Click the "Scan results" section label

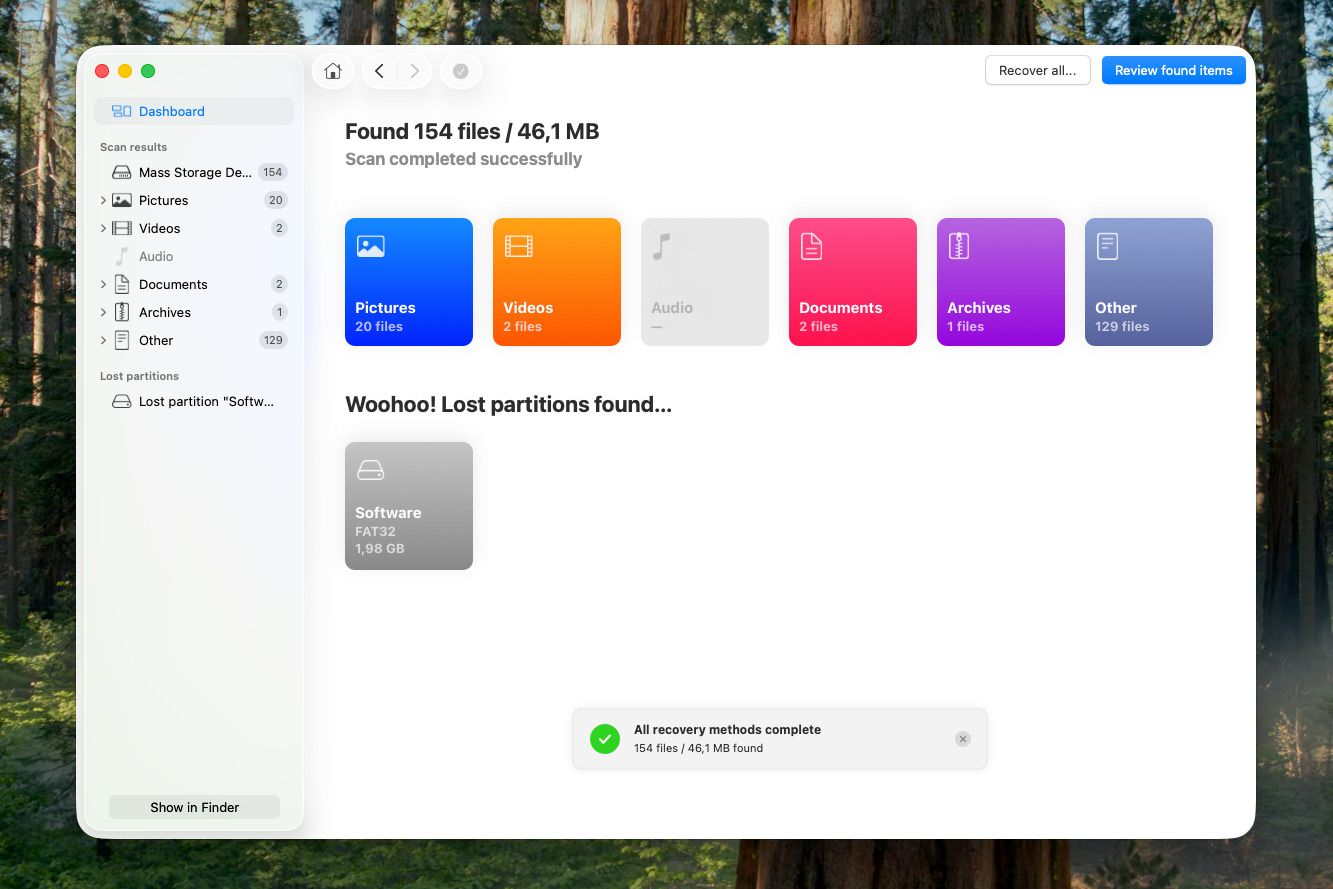pyautogui.click(x=133, y=147)
